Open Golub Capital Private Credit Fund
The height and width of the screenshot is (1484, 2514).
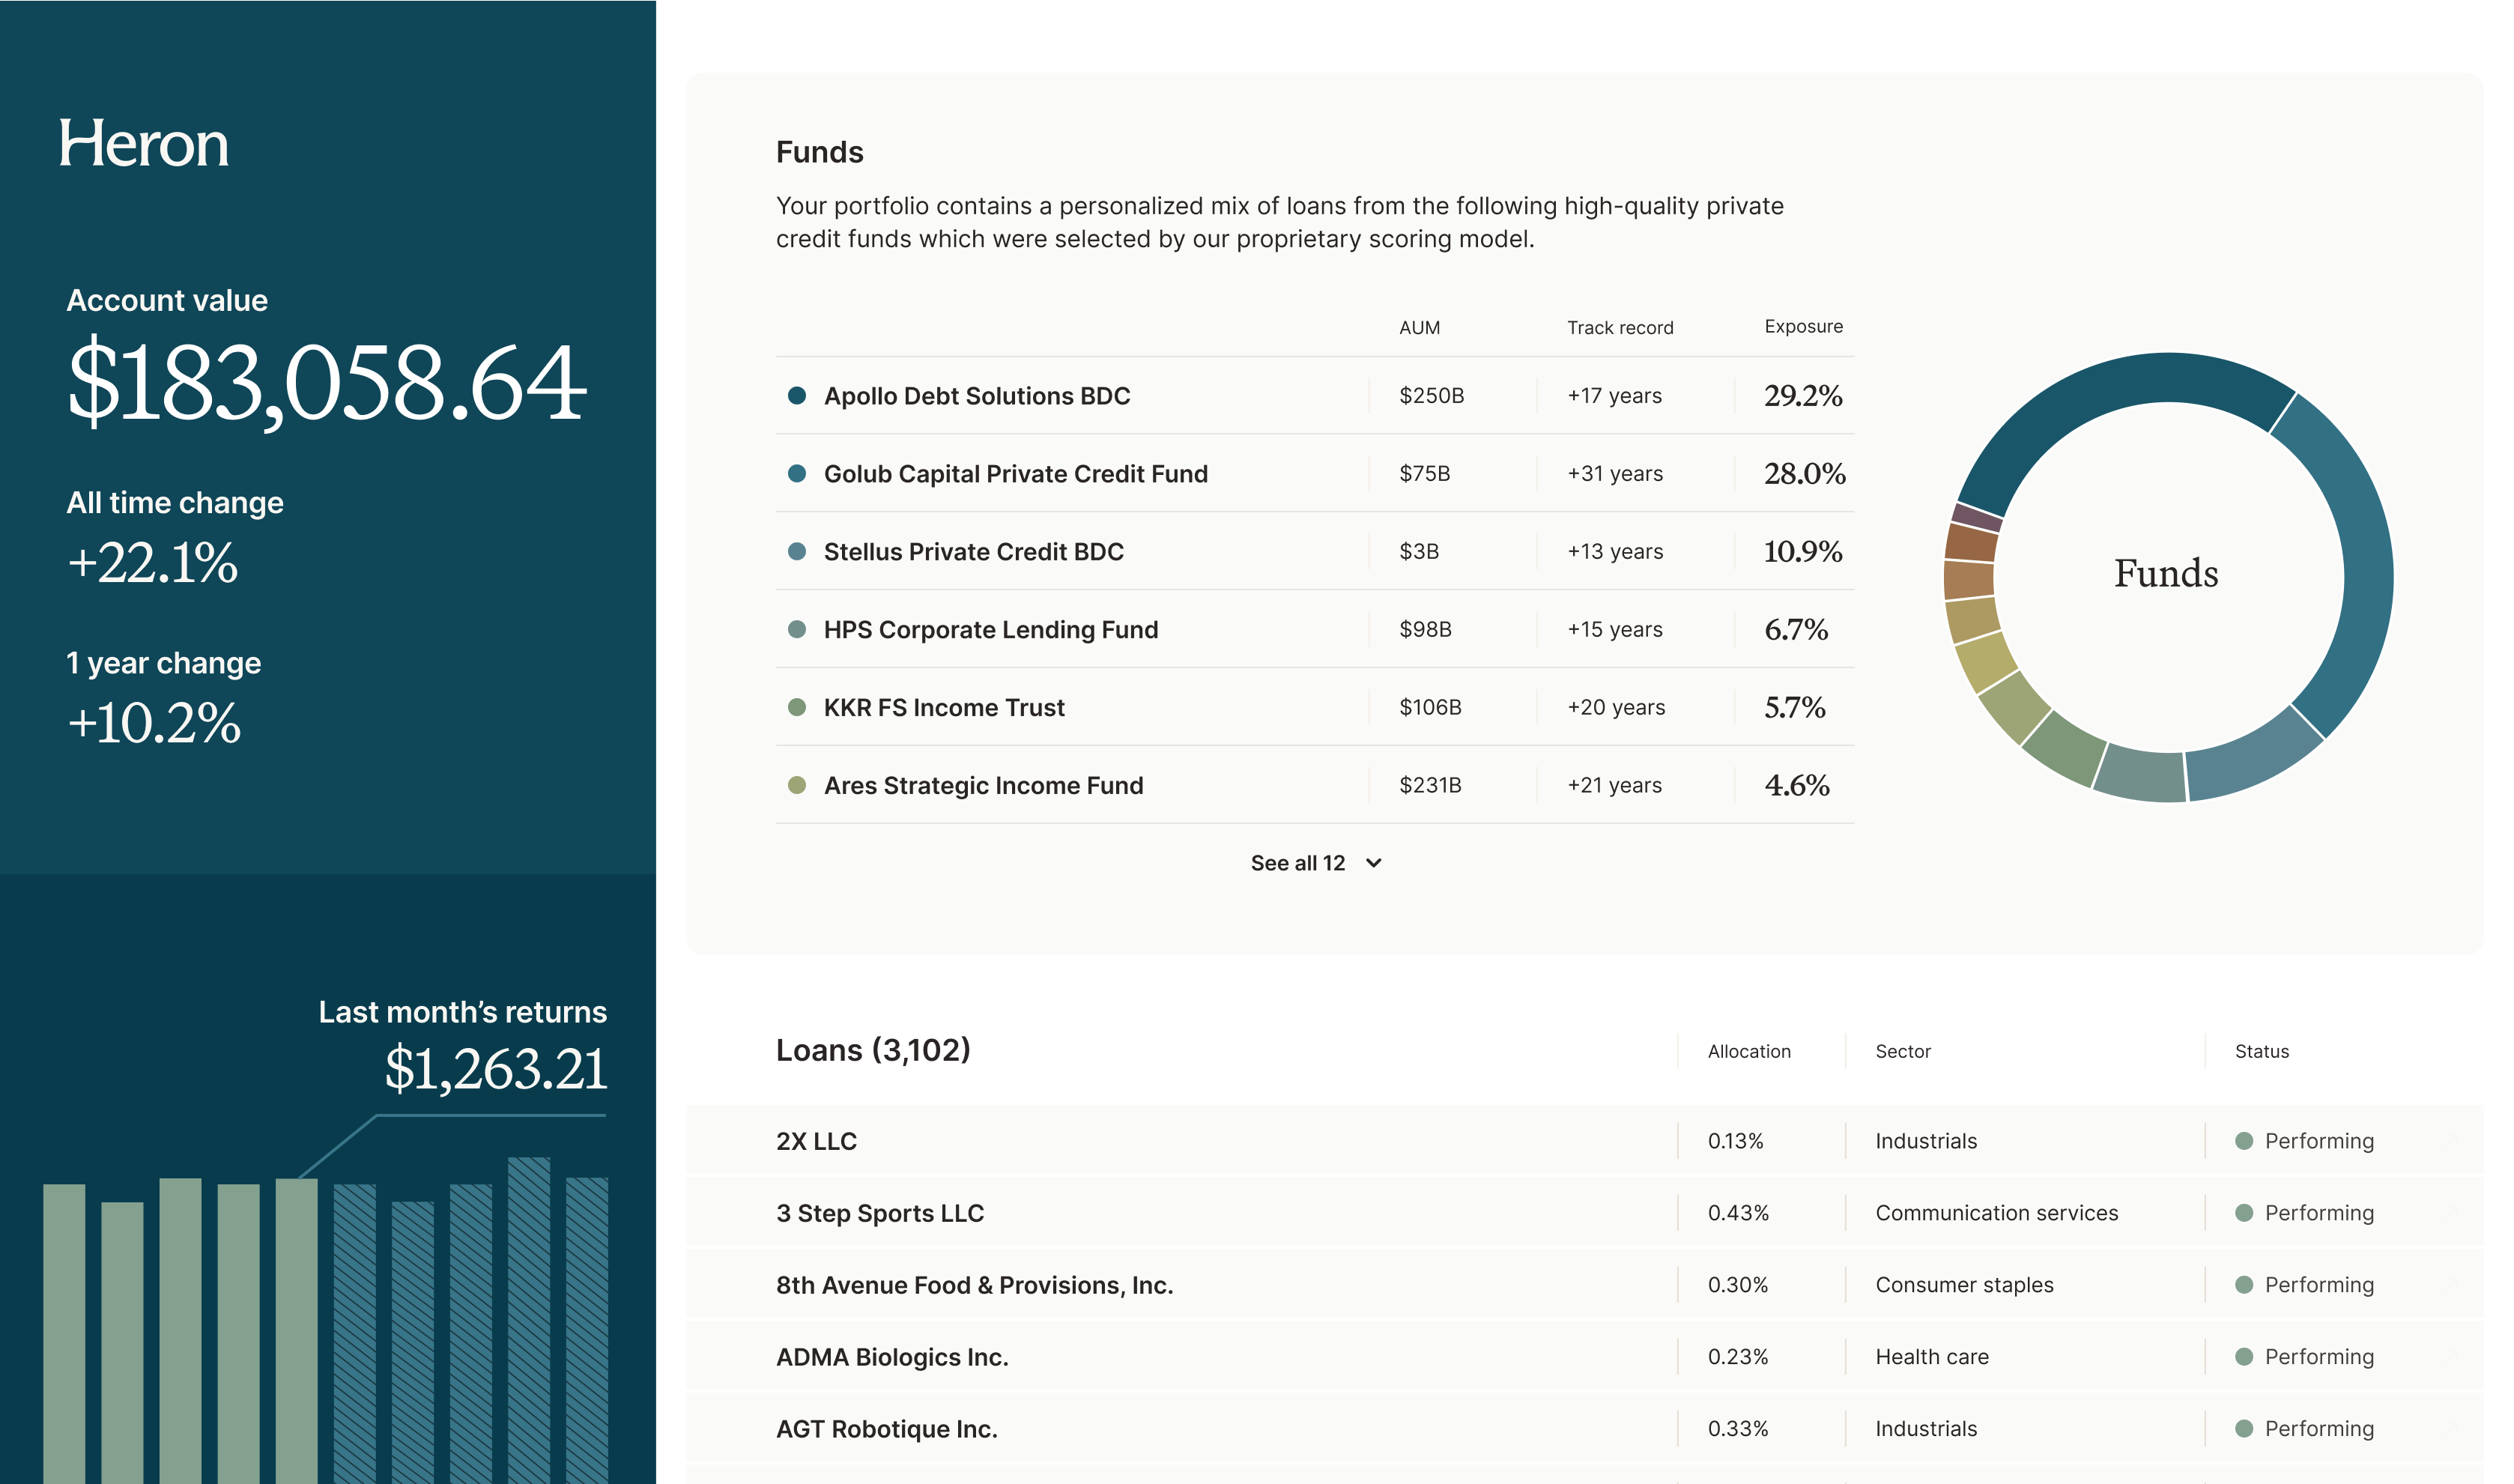point(1015,474)
